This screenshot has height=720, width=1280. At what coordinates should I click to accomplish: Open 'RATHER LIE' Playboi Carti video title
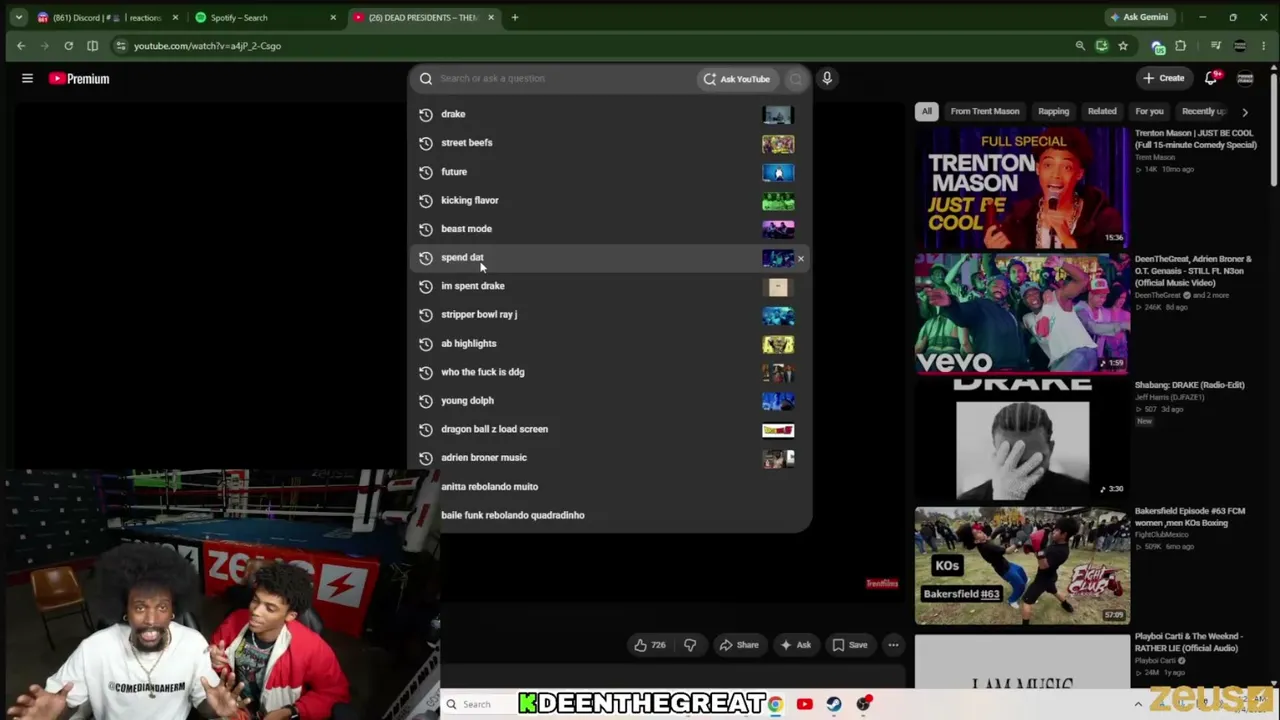click(x=1189, y=642)
